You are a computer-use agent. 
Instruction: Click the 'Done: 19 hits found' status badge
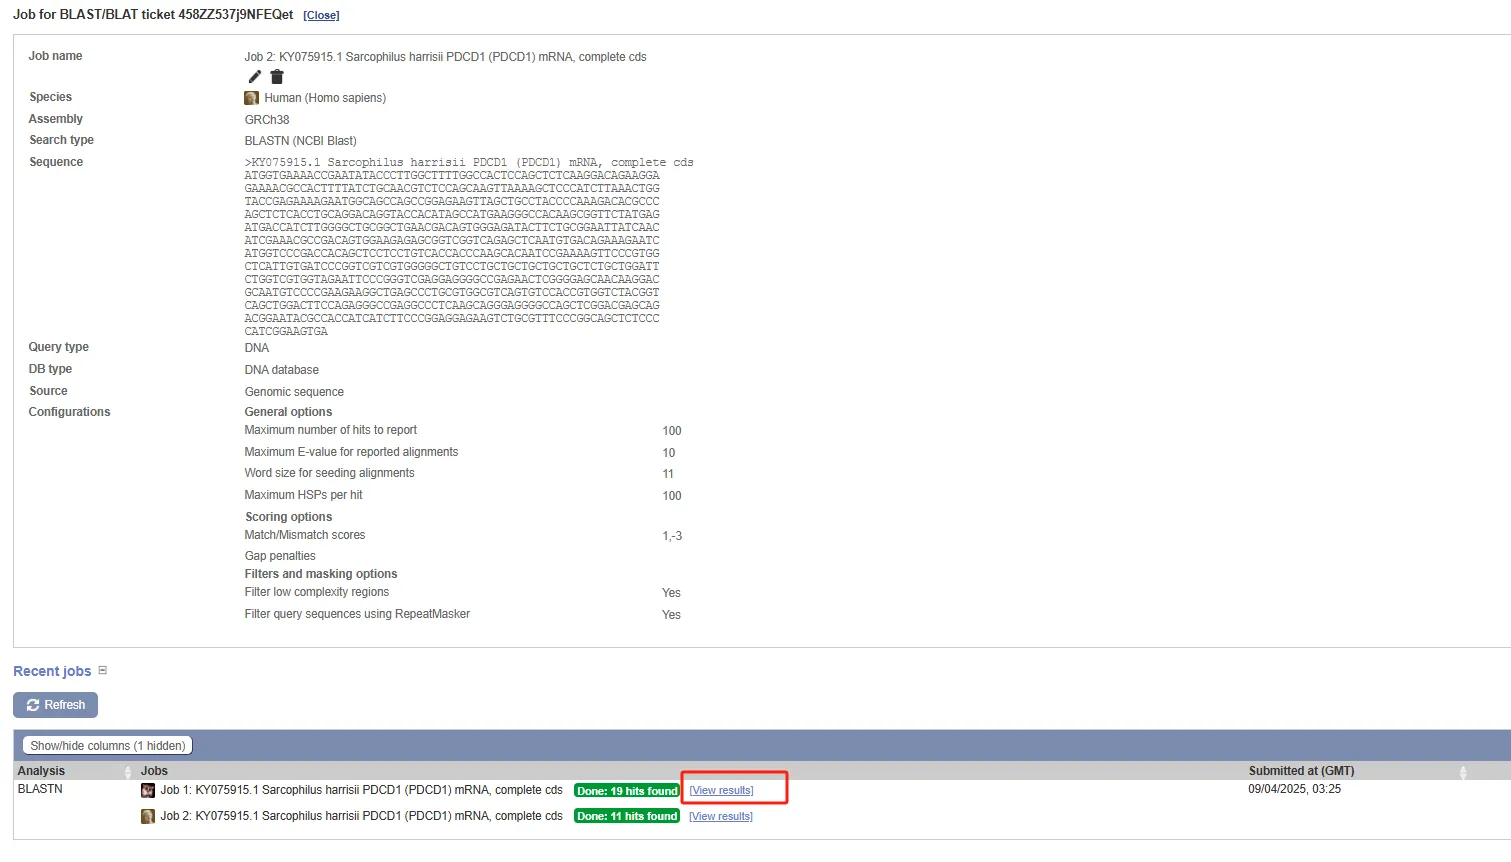[627, 791]
